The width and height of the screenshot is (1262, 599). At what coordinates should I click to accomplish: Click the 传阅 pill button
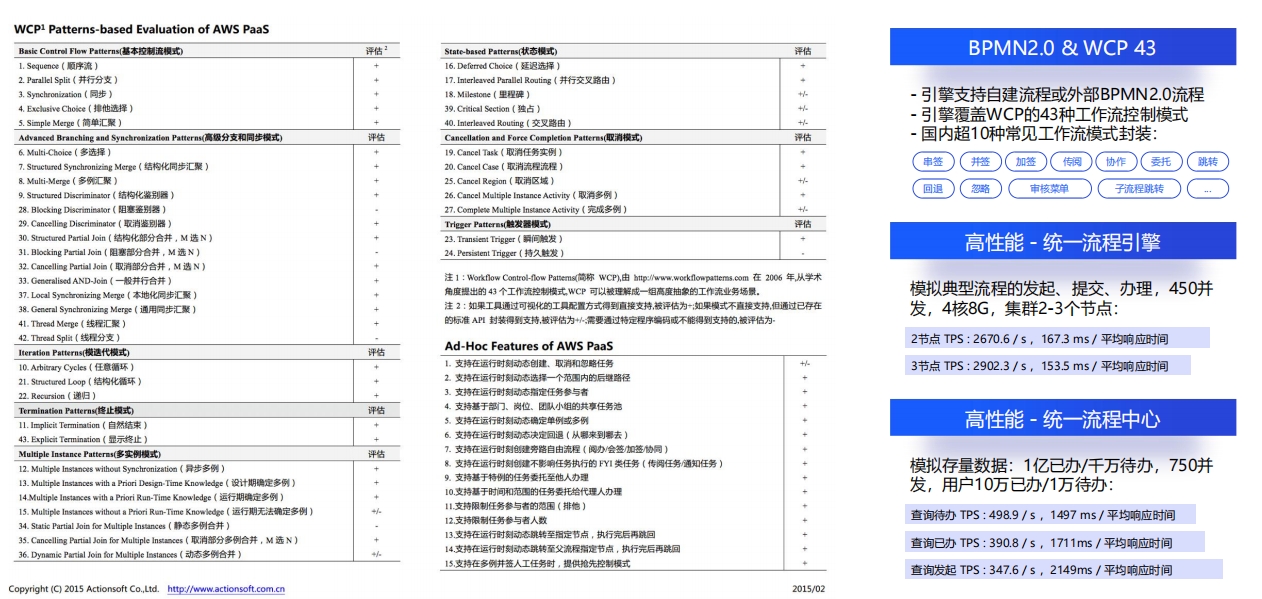1072,161
